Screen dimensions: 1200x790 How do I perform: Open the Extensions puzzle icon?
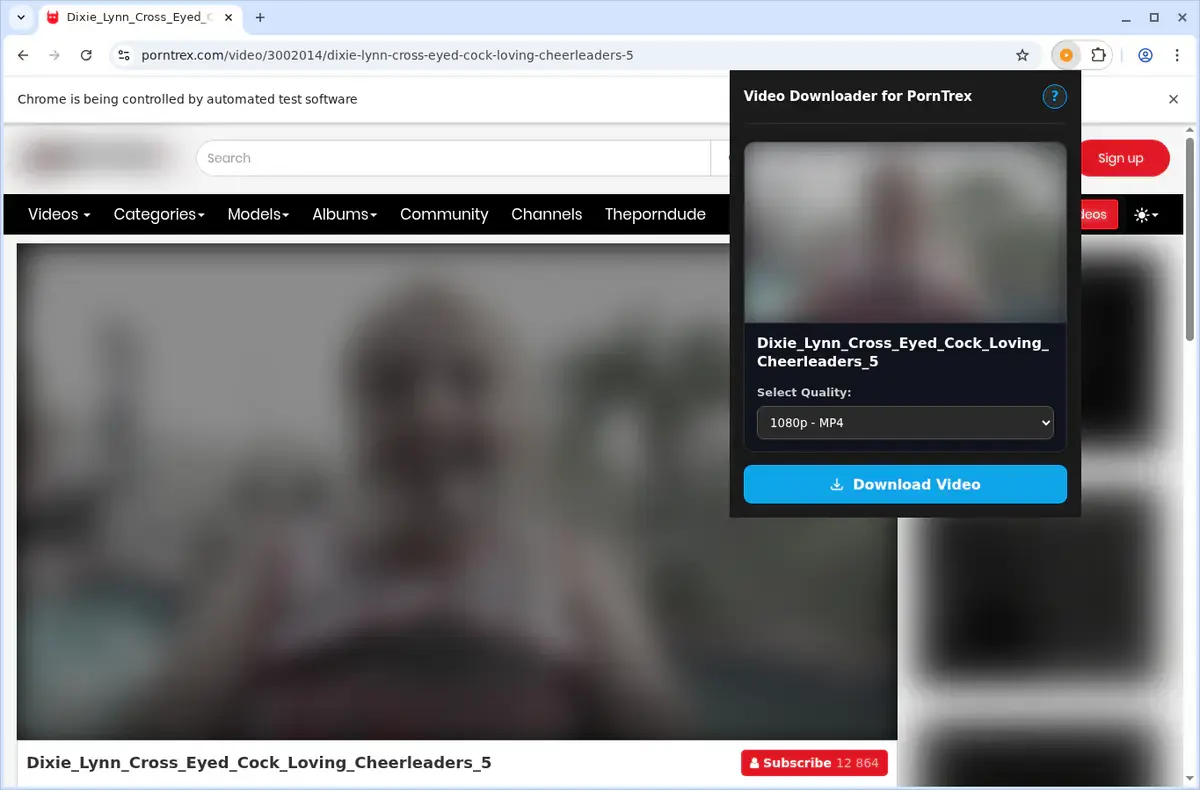1098,56
